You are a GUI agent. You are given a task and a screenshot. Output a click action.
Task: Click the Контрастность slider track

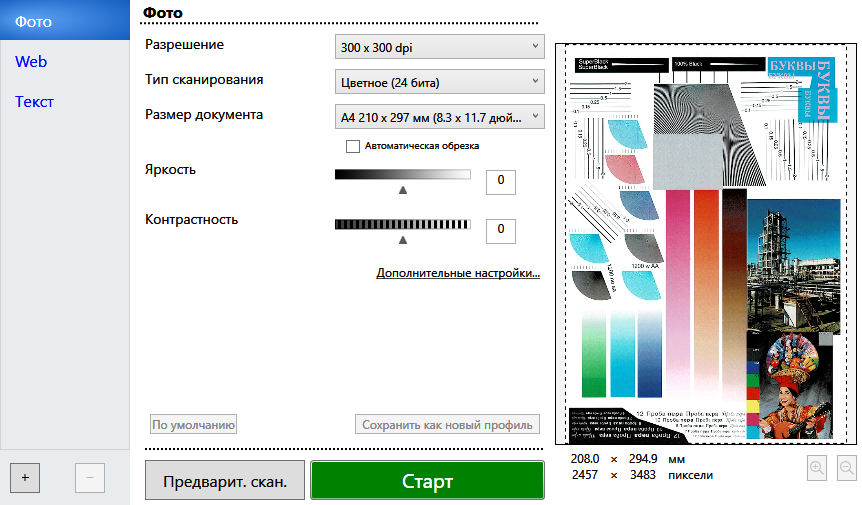point(402,224)
